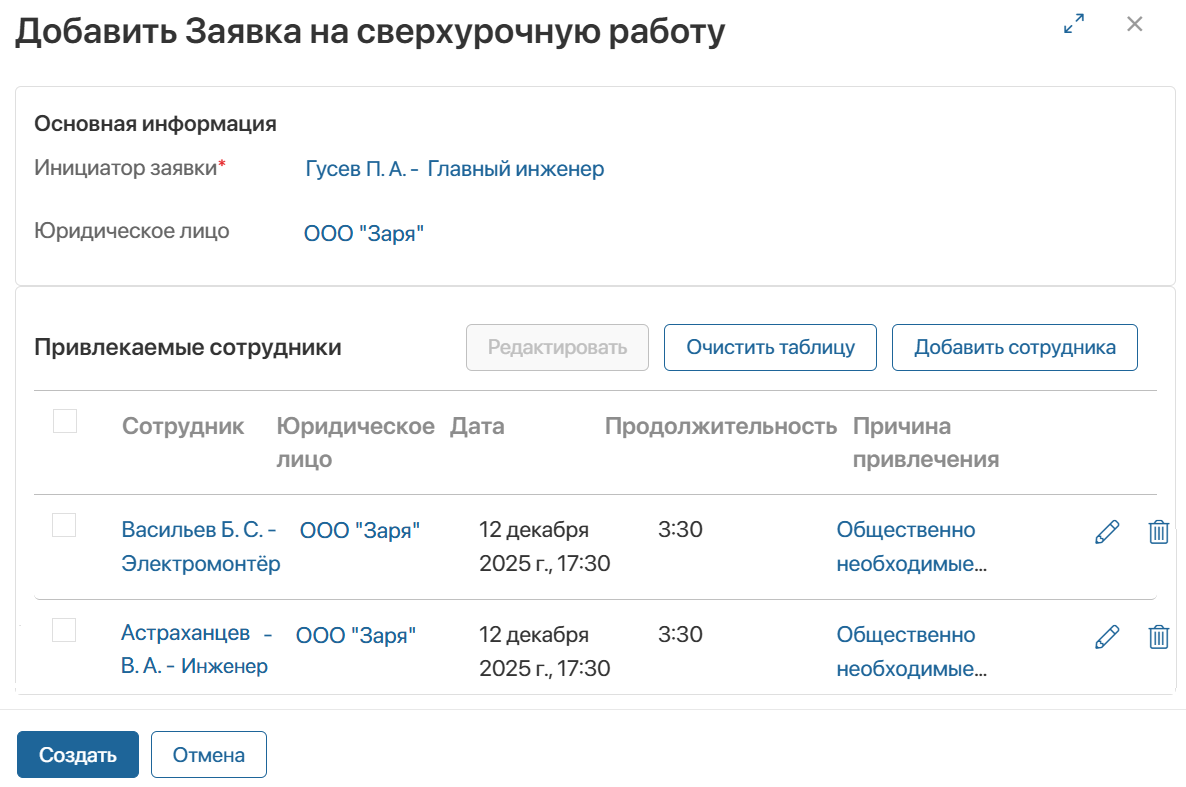Viewport: 1186px width, 787px height.
Task: Click the Продолжительность column header
Action: (721, 426)
